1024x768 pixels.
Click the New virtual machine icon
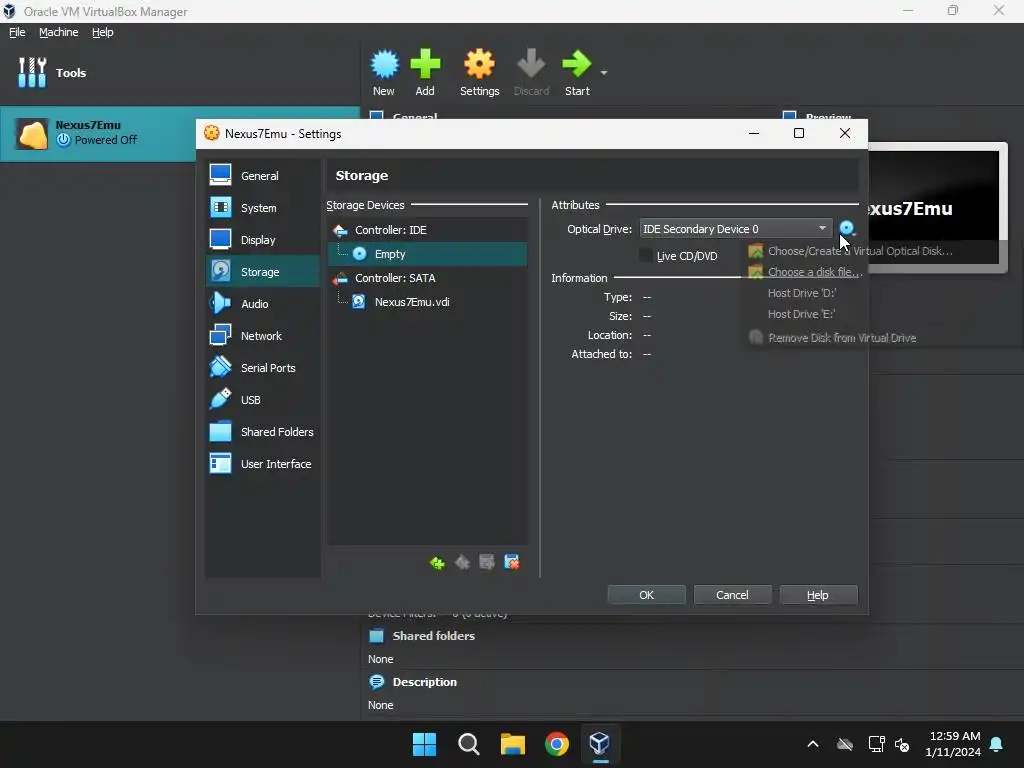384,64
